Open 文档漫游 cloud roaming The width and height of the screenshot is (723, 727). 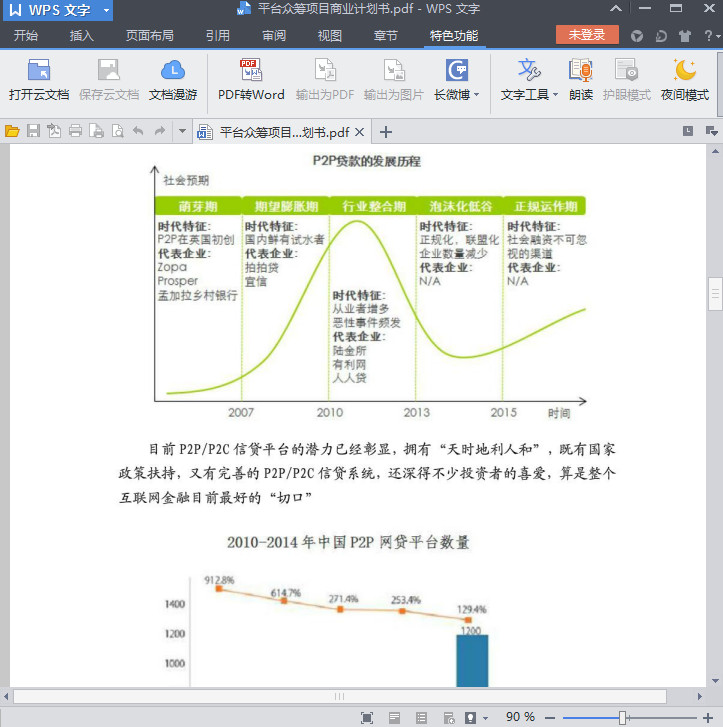point(173,80)
